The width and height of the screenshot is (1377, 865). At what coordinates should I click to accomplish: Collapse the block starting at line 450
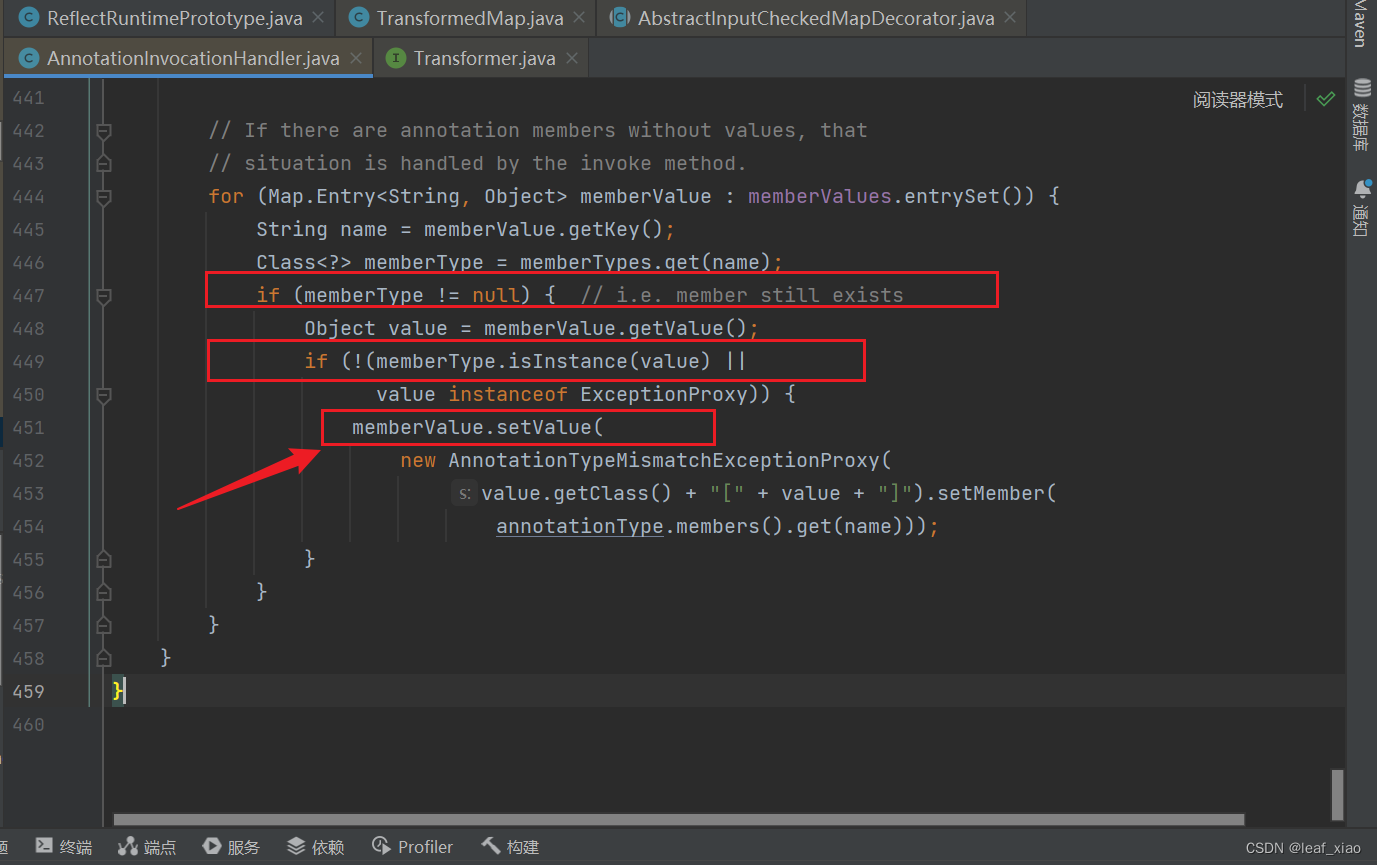[103, 395]
